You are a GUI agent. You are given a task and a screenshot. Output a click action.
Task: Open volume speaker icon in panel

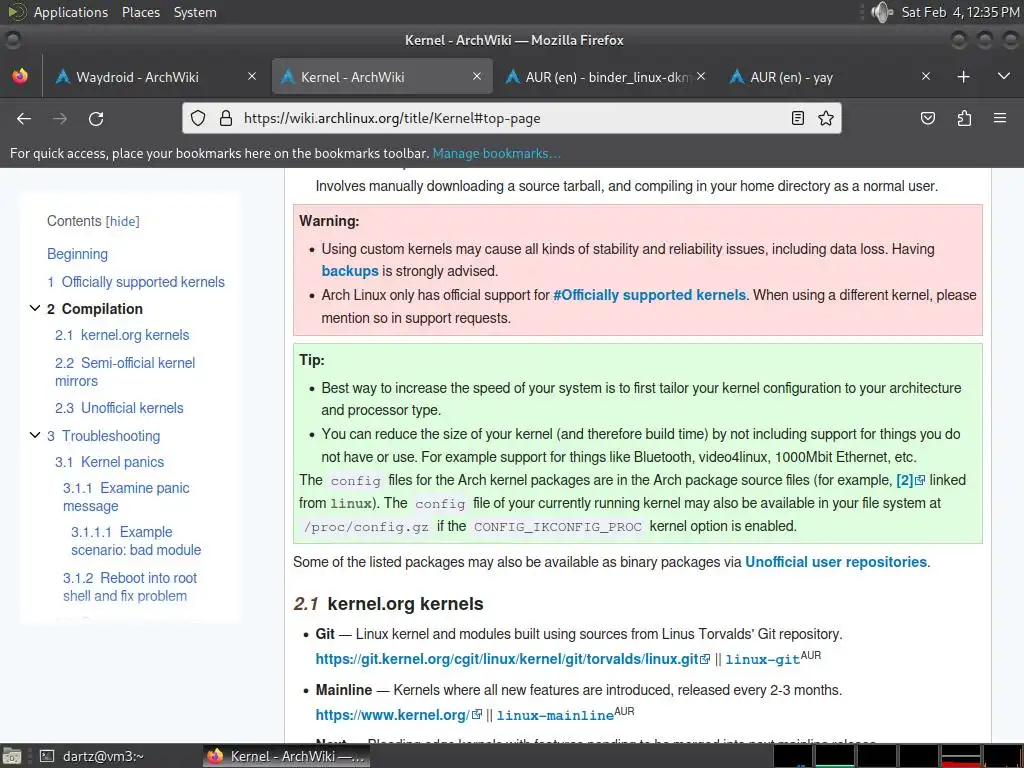point(881,12)
